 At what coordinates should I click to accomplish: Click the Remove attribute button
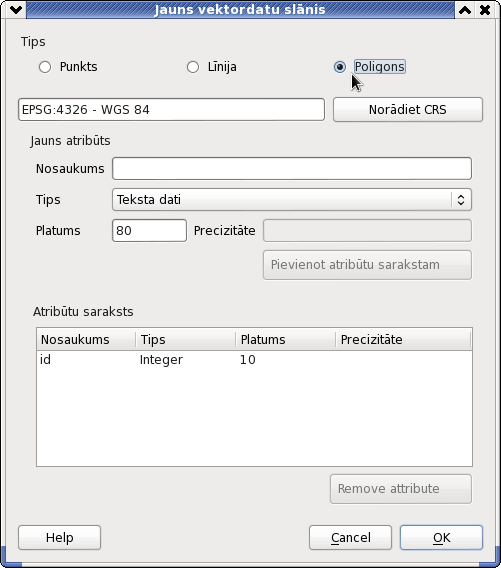point(401,489)
